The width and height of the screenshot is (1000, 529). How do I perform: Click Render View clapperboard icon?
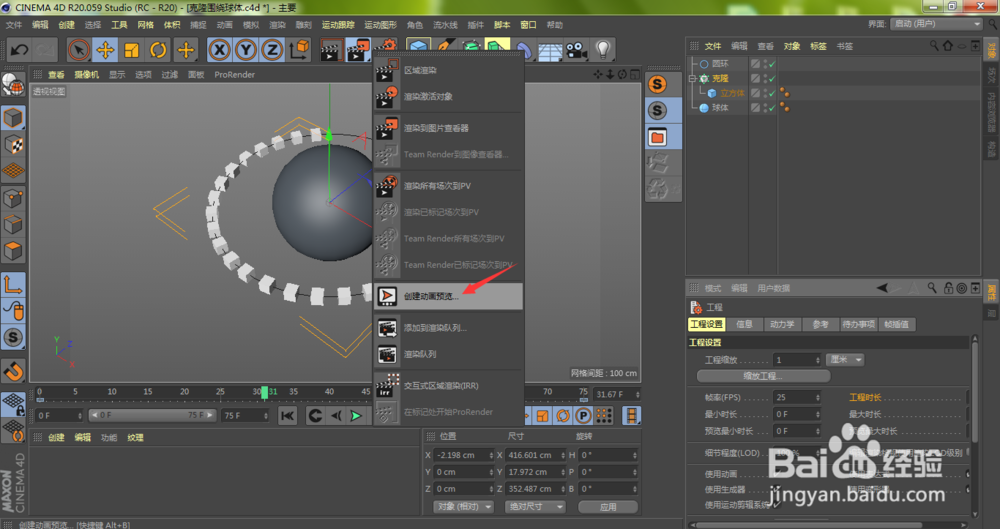[331, 50]
